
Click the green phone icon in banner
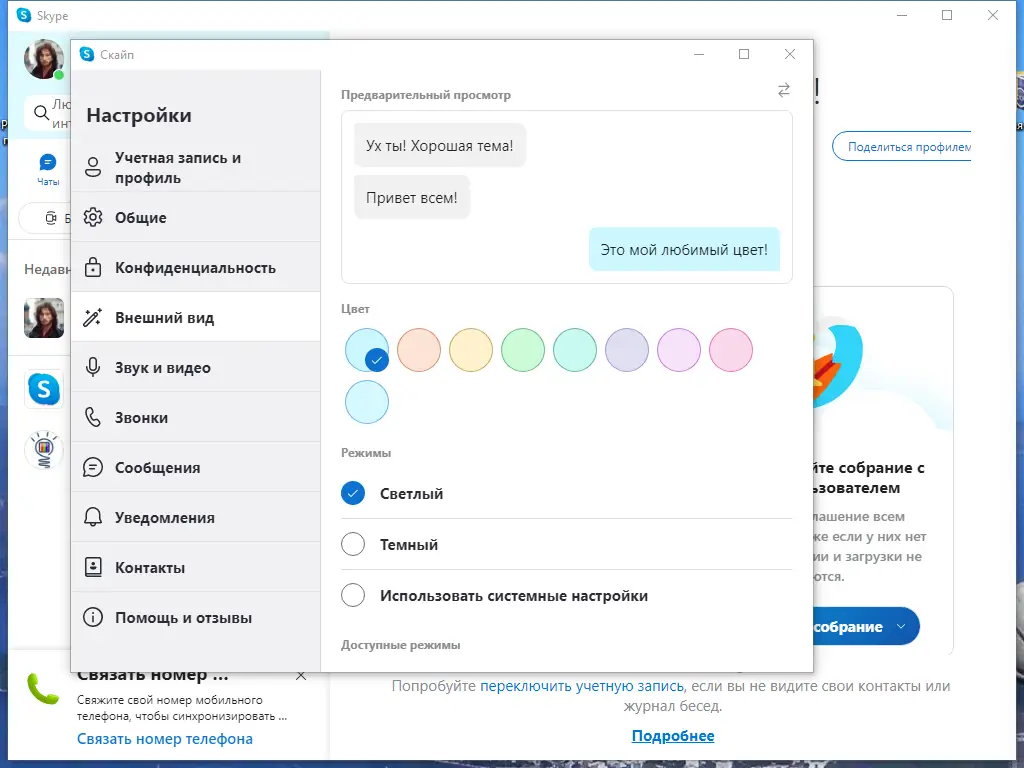[x=43, y=689]
